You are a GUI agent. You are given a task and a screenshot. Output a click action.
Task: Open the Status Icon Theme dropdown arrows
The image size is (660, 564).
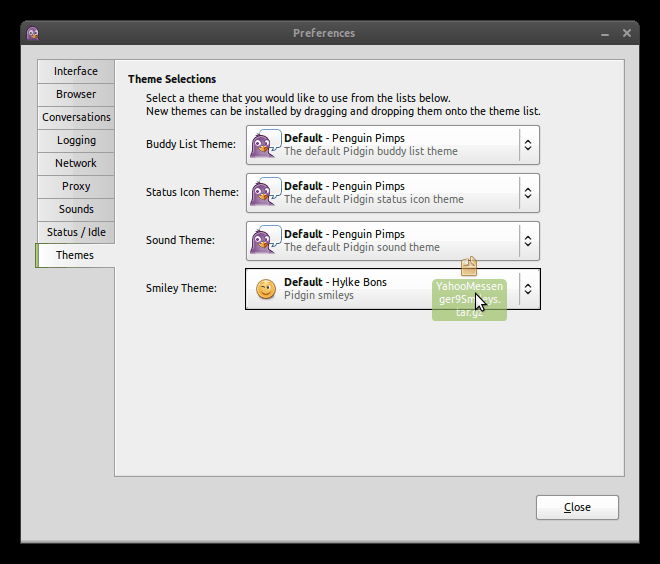[528, 193]
